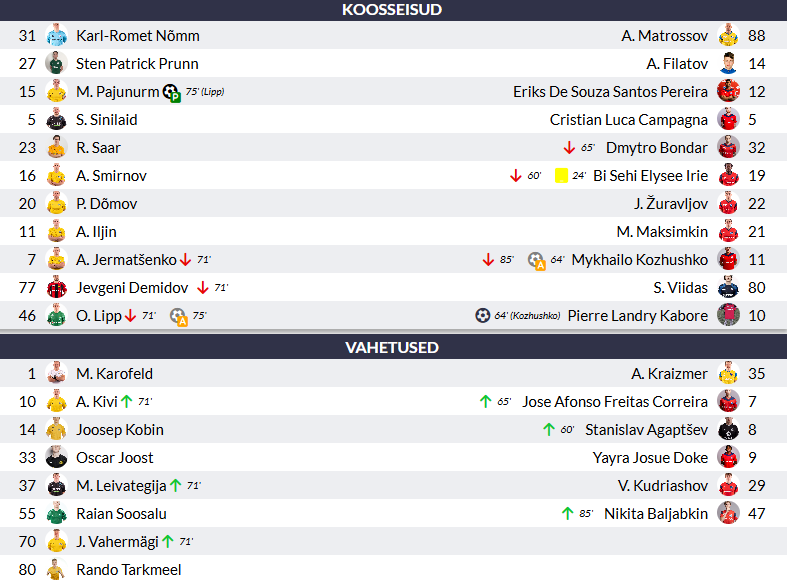787x583 pixels.
Task: Click the VAHETUSED section header
Action: (394, 347)
